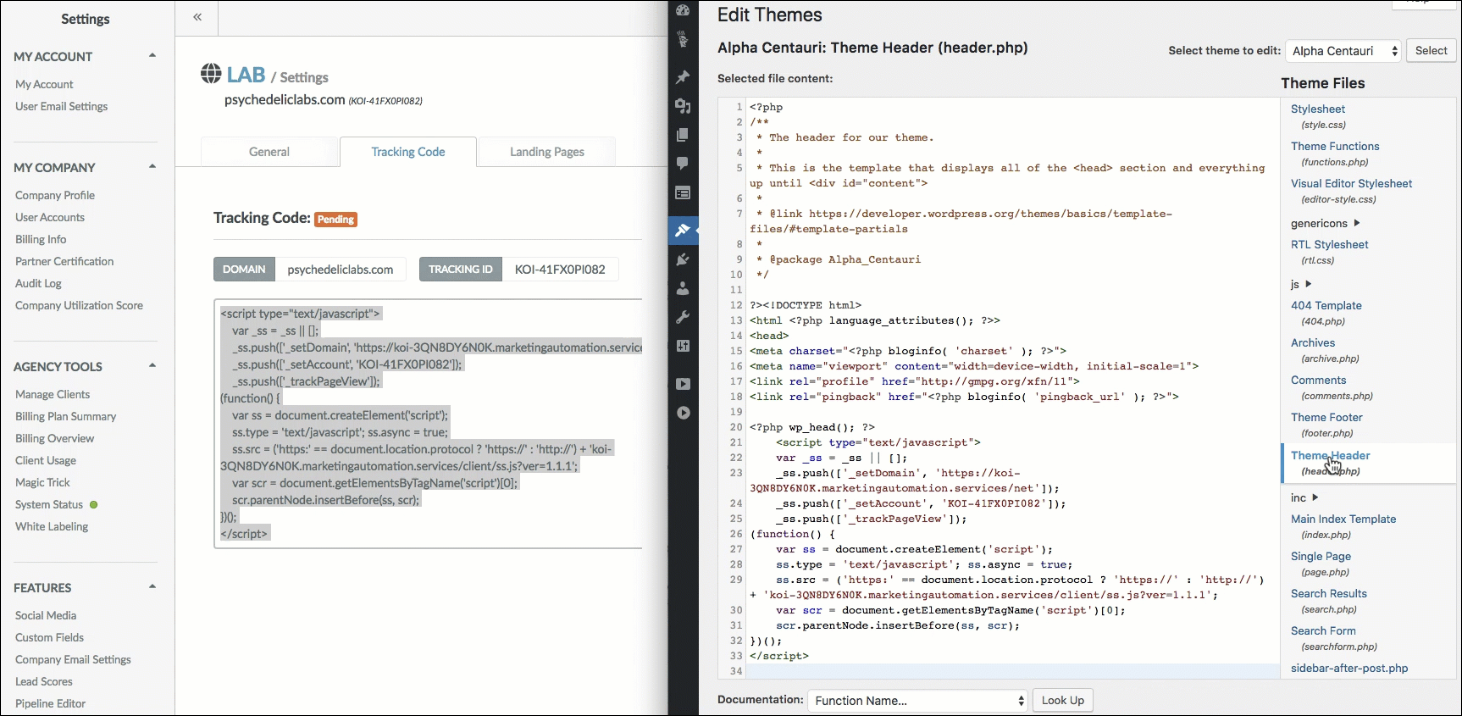Click the green System Status indicator dot
Image resolution: width=1462 pixels, height=716 pixels.
pos(94,505)
